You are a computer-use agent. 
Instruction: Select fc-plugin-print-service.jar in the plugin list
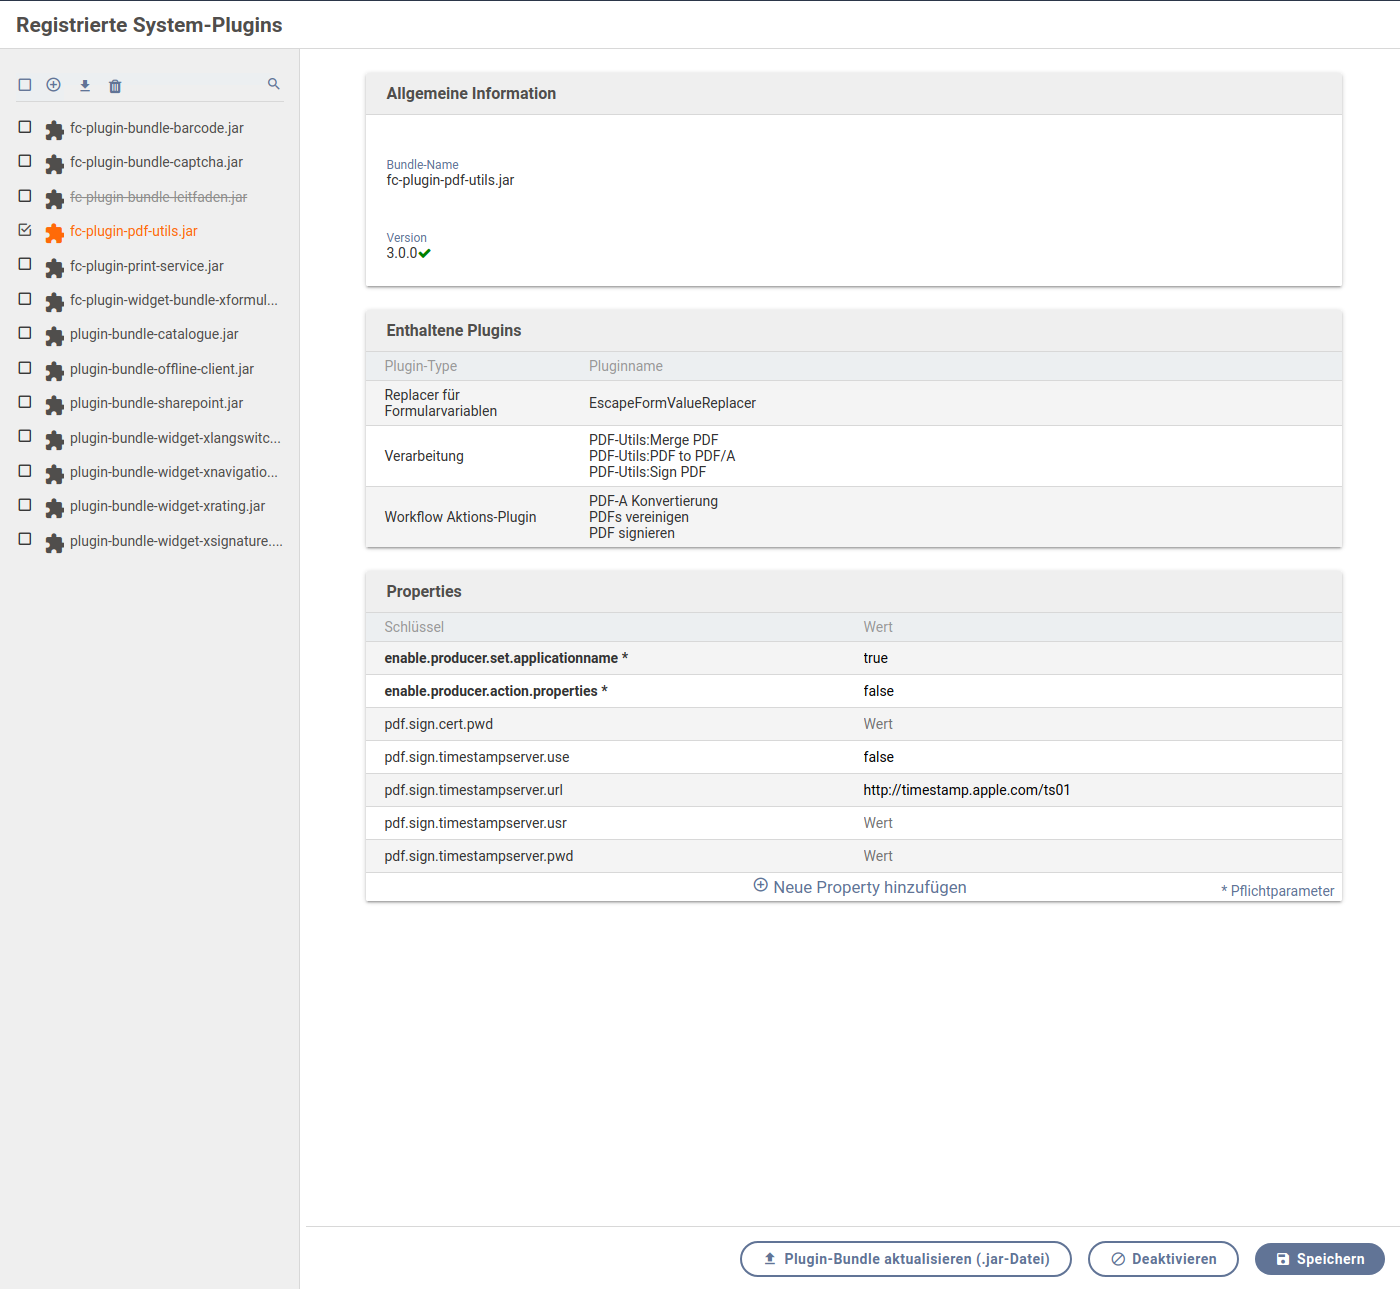point(147,266)
